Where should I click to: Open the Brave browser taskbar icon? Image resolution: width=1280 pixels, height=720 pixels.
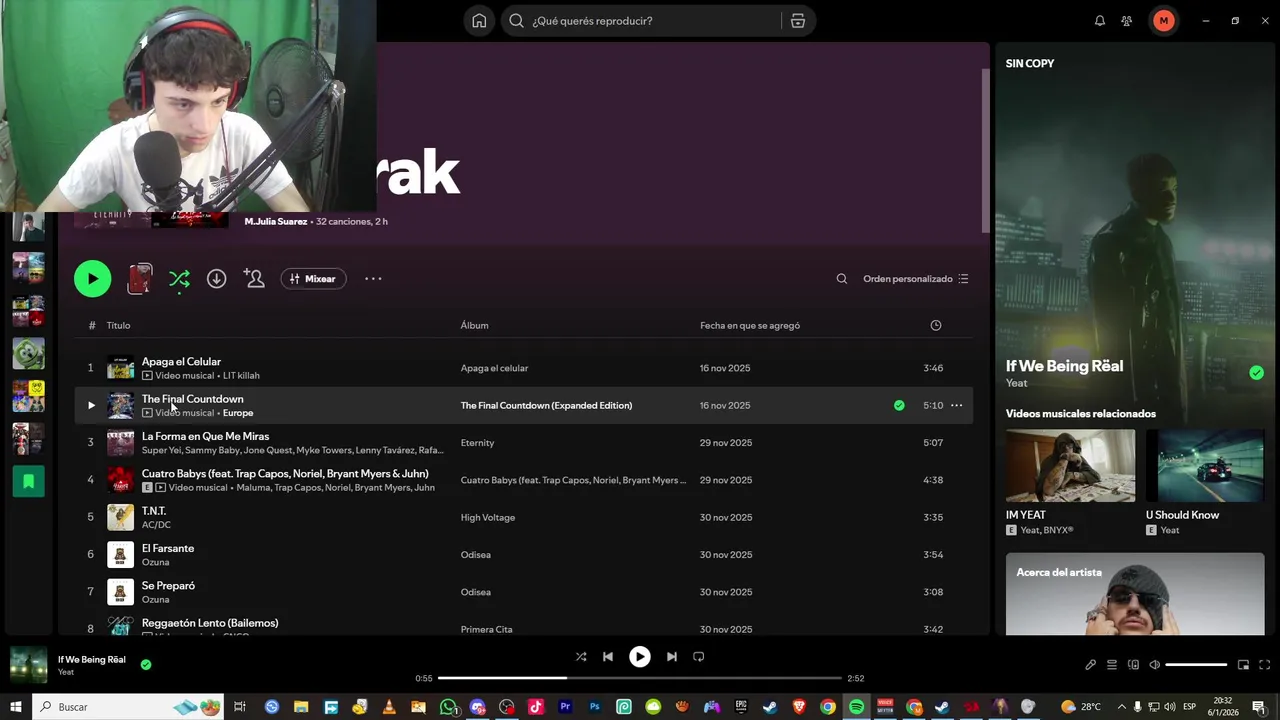point(799,707)
